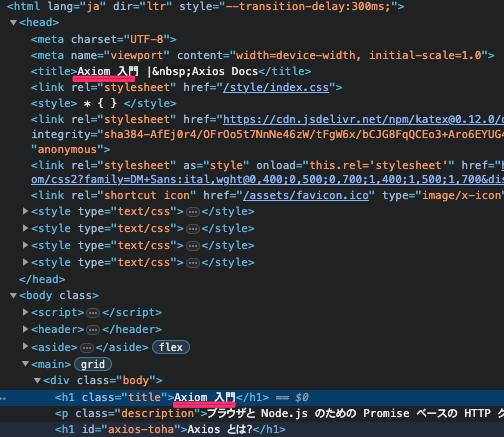Expand the header element
504x437 pixels.
pyautogui.click(x=25, y=329)
